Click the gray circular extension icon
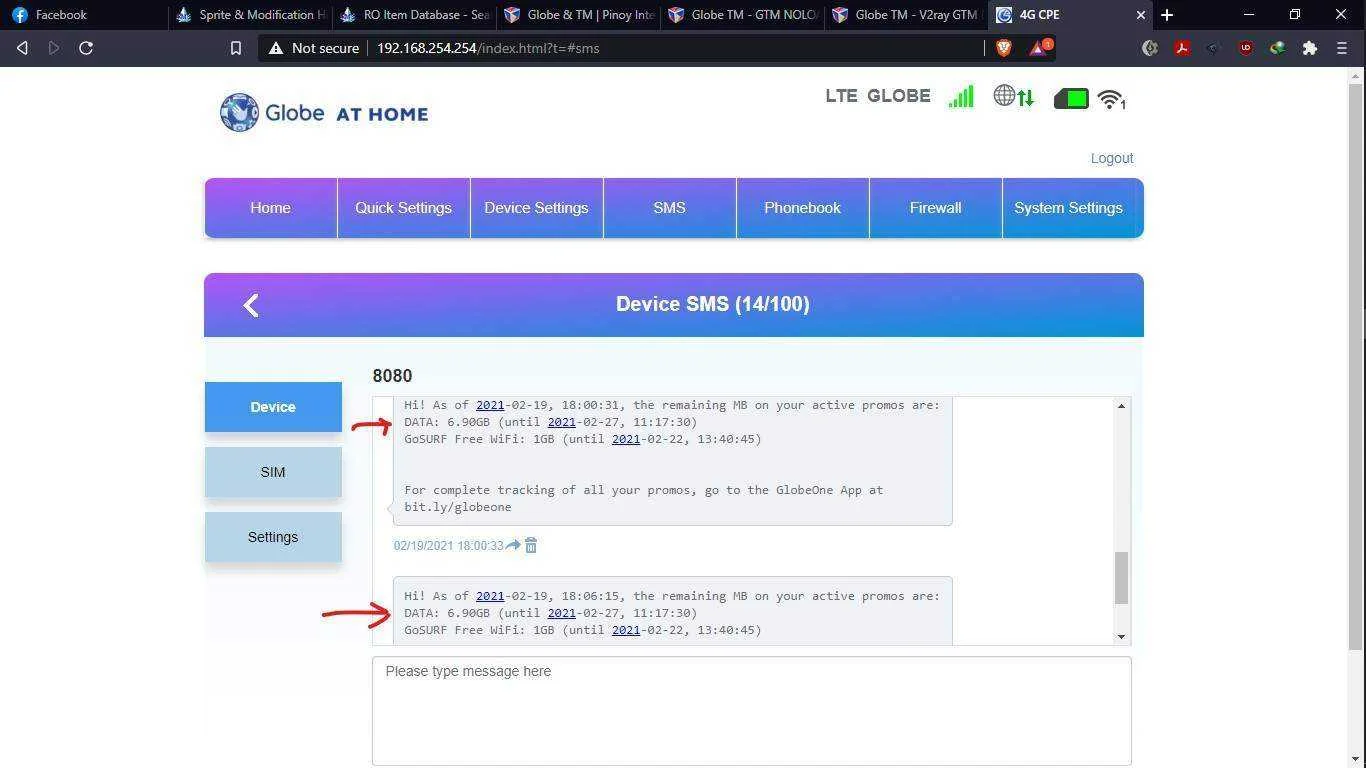The height and width of the screenshot is (768, 1366). coord(1150,48)
